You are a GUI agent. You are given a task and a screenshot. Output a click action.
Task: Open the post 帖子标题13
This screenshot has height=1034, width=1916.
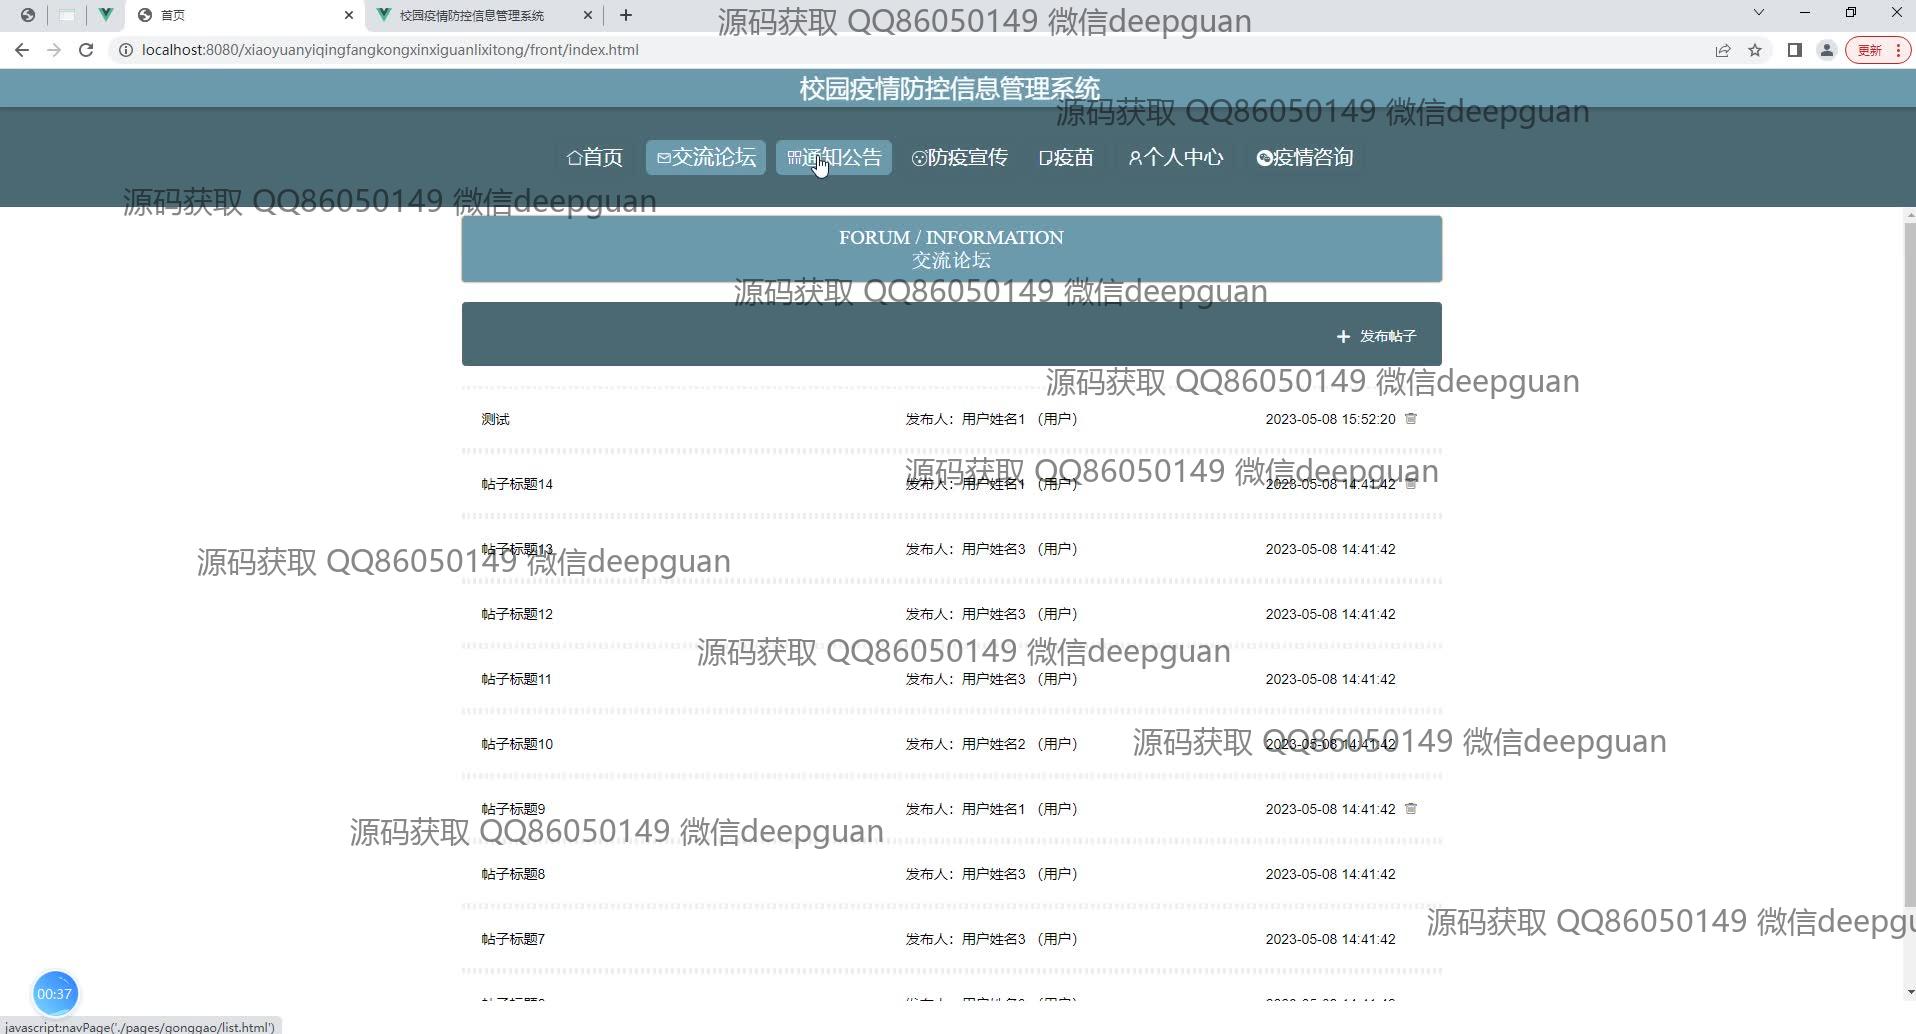517,550
